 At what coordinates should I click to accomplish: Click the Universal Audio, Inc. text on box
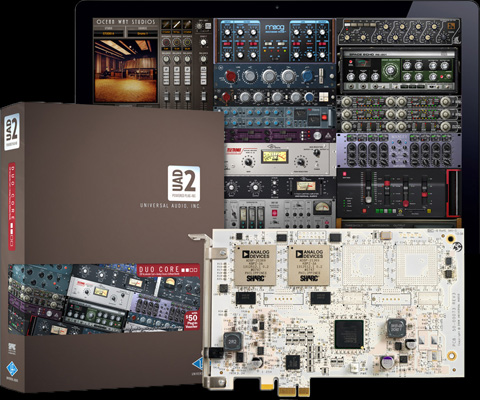(x=170, y=206)
